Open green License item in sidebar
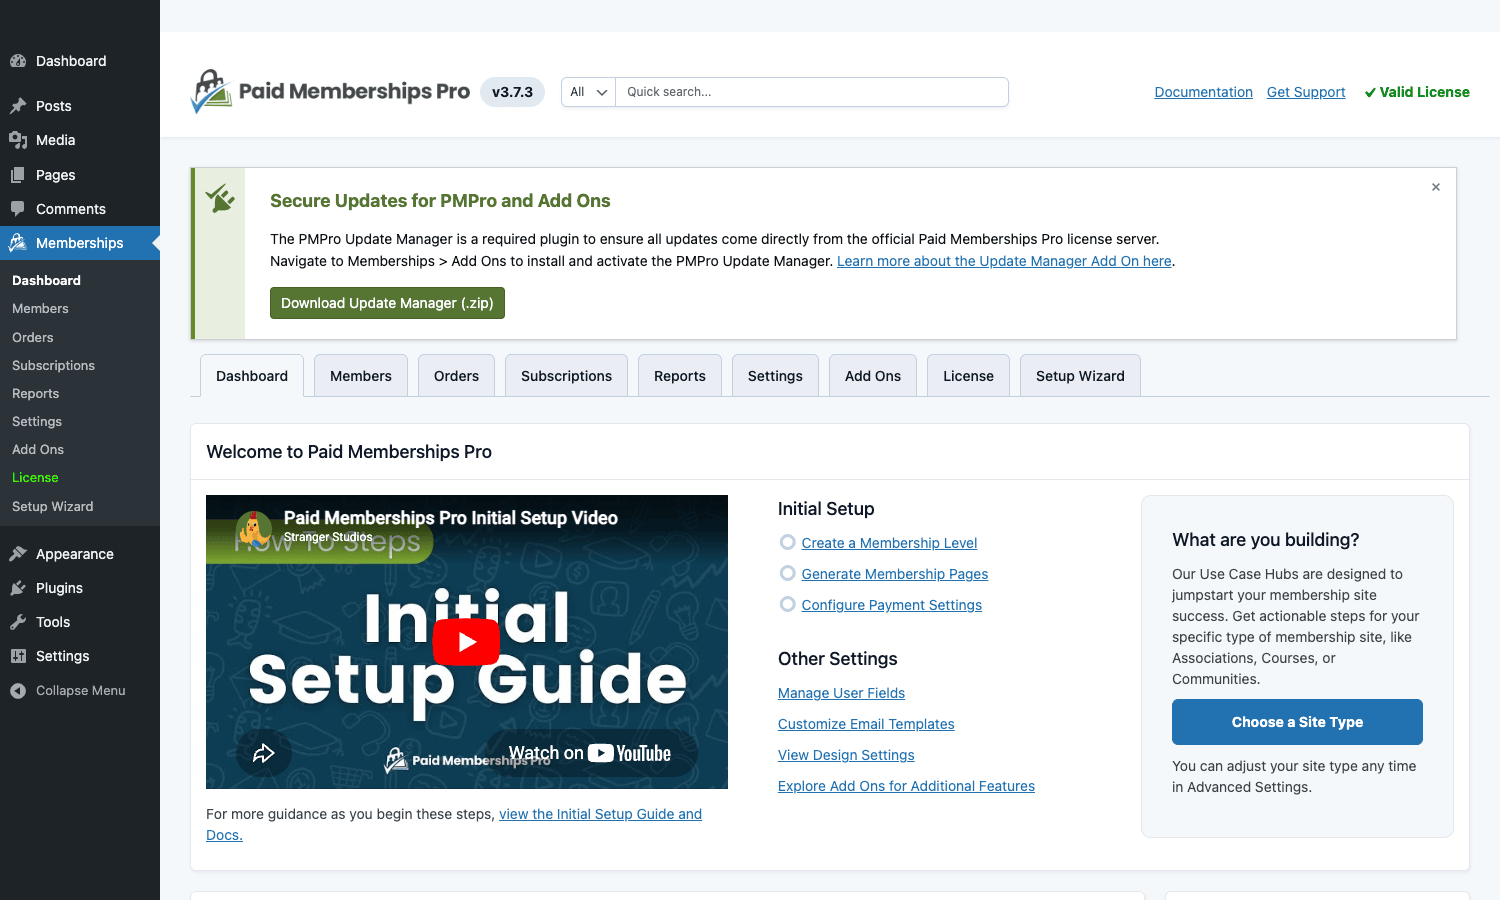 click(x=35, y=478)
